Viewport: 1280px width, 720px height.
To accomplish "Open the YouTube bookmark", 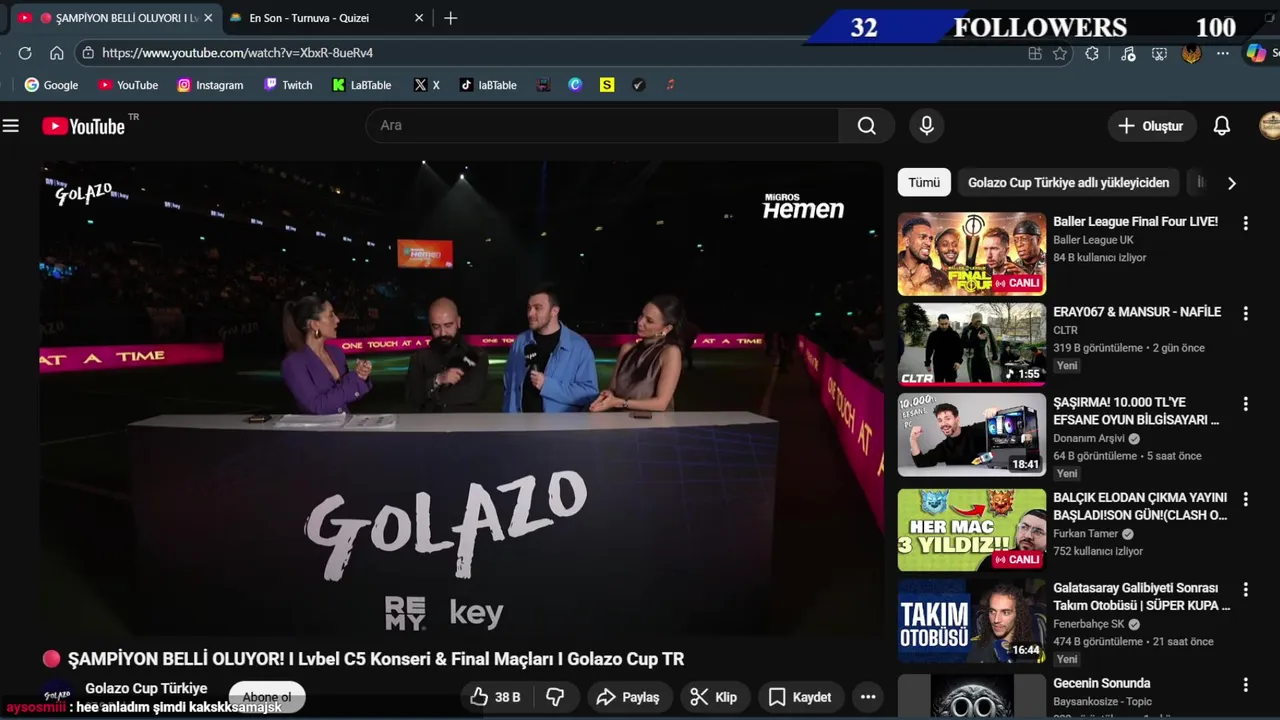I will coord(128,85).
